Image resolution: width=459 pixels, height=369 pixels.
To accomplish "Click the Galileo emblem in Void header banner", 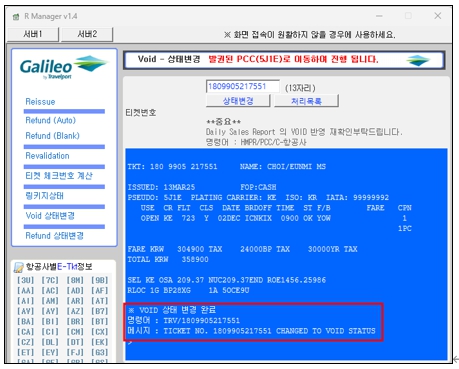I will pyautogui.click(x=418, y=60).
